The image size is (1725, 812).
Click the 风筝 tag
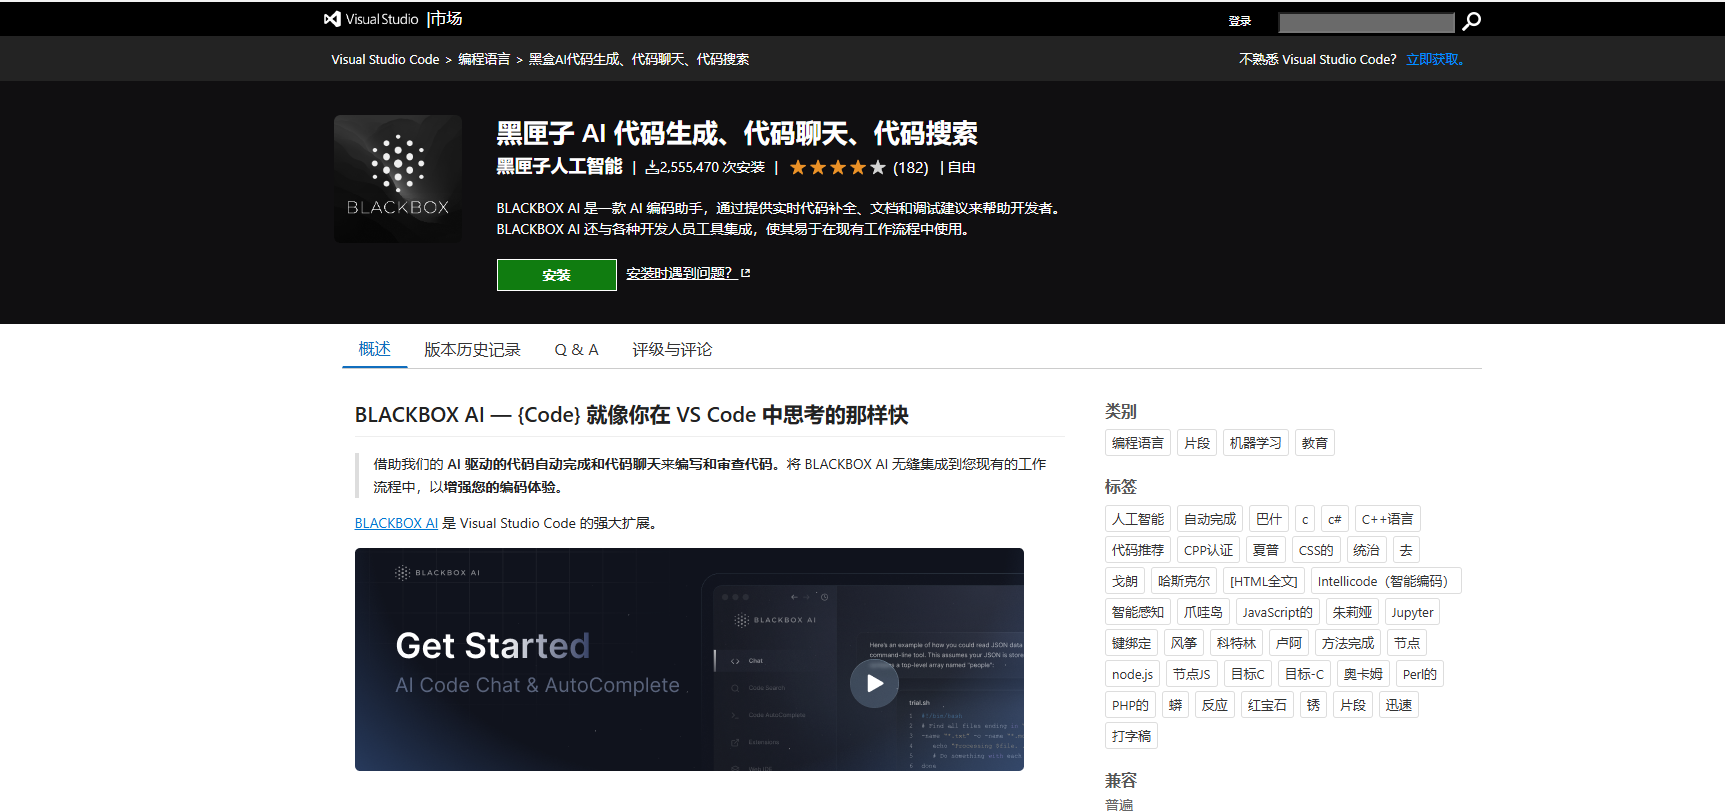[1184, 643]
